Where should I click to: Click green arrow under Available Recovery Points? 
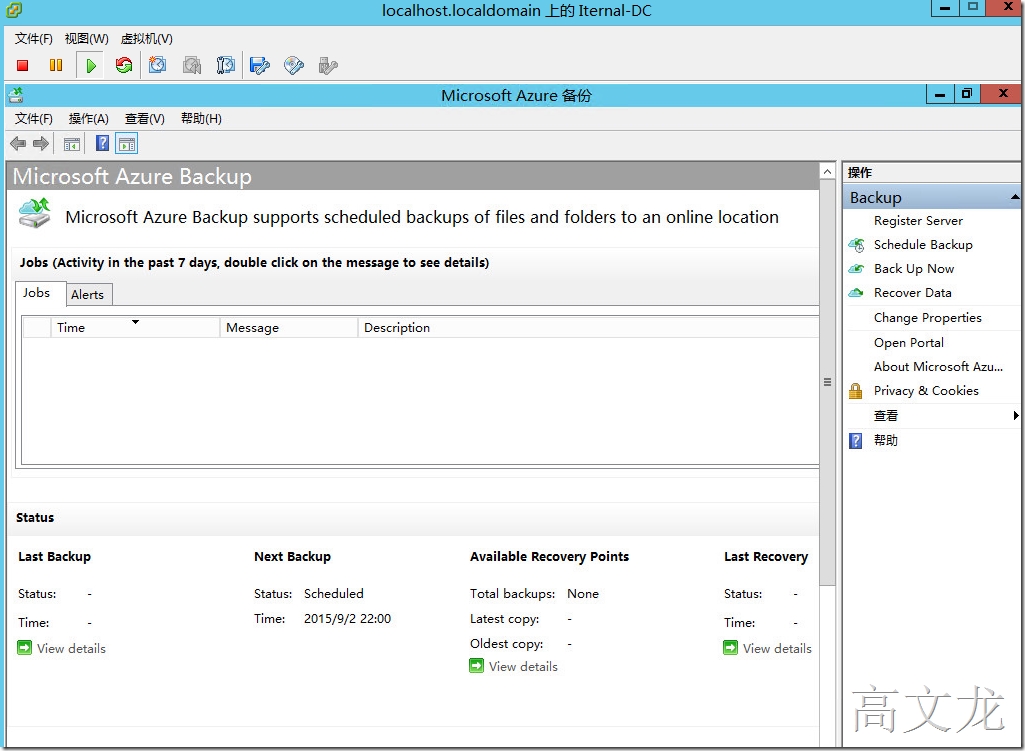click(x=477, y=666)
